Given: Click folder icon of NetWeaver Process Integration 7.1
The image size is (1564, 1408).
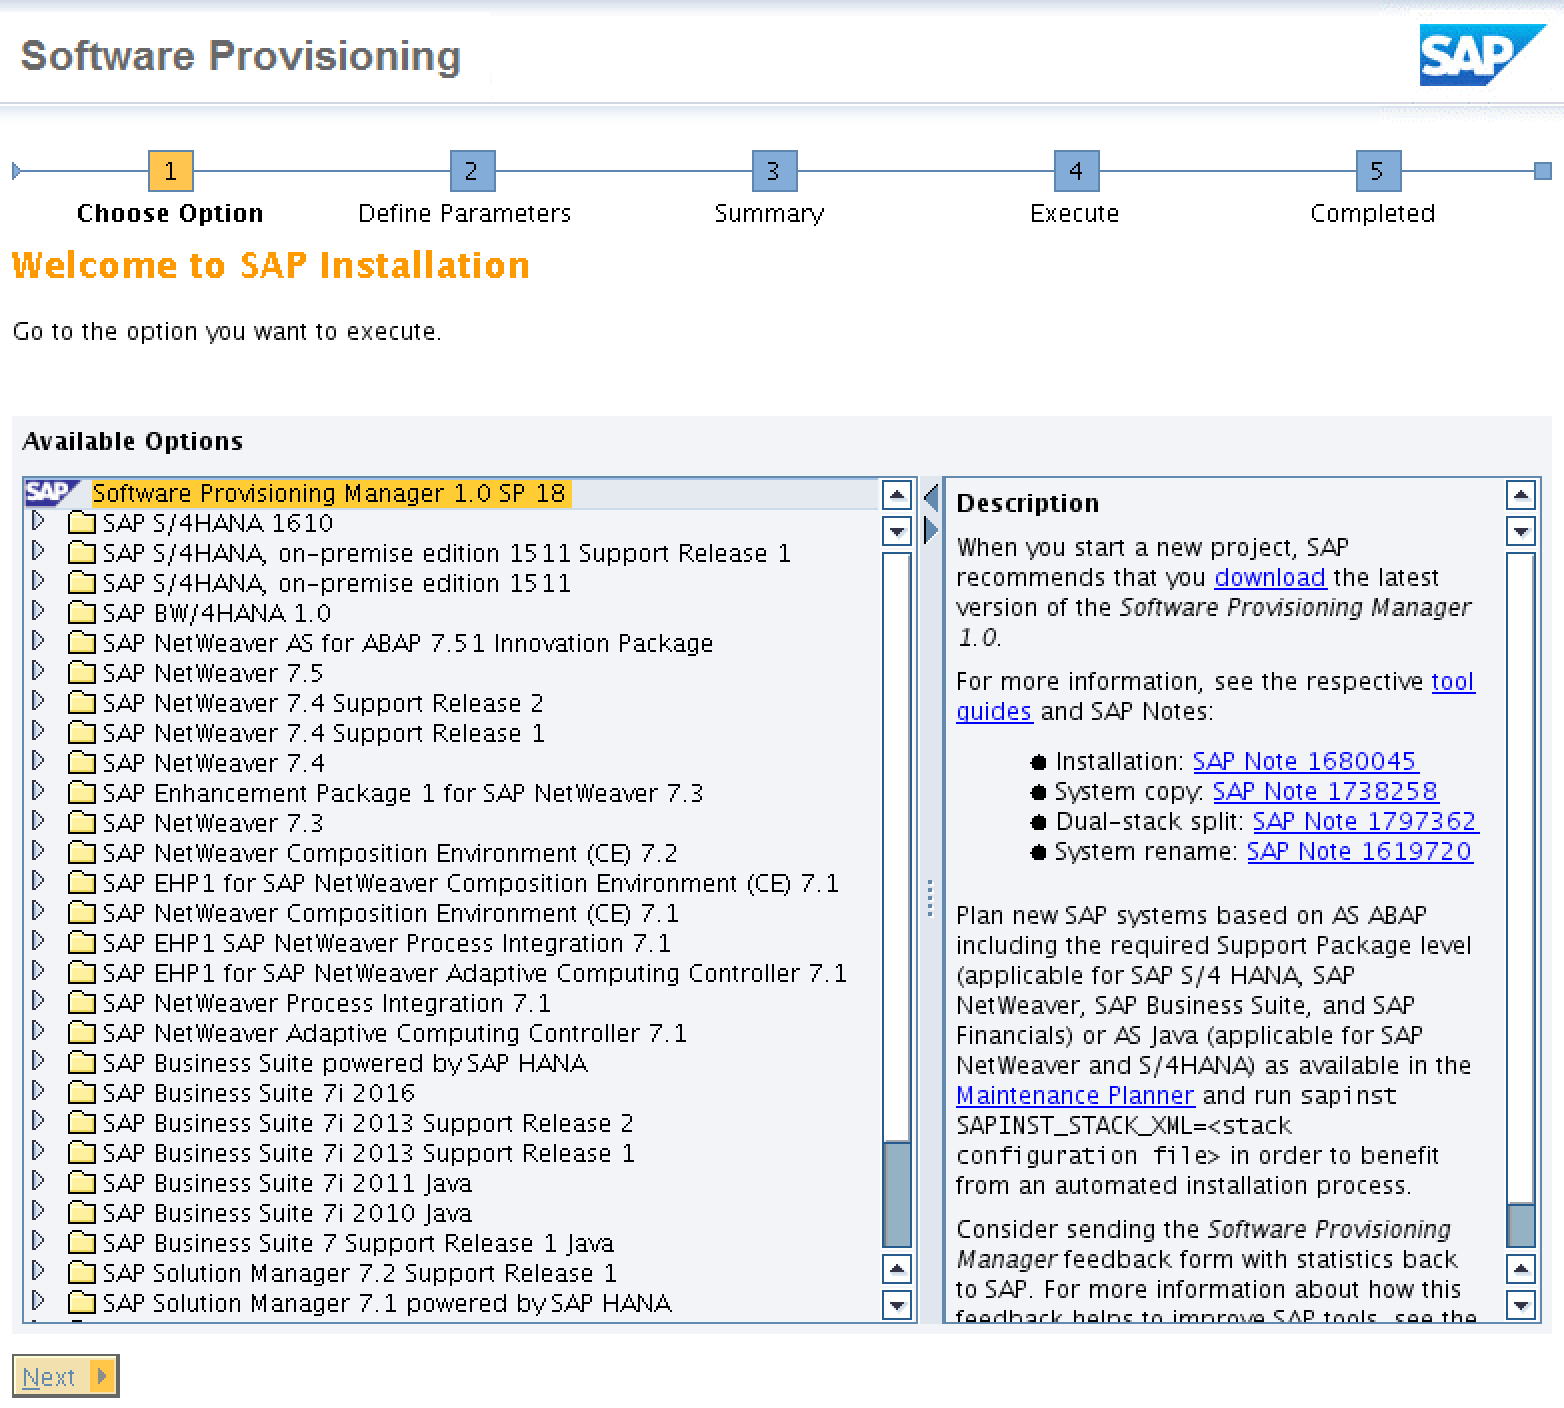Looking at the screenshot, I should (82, 1003).
